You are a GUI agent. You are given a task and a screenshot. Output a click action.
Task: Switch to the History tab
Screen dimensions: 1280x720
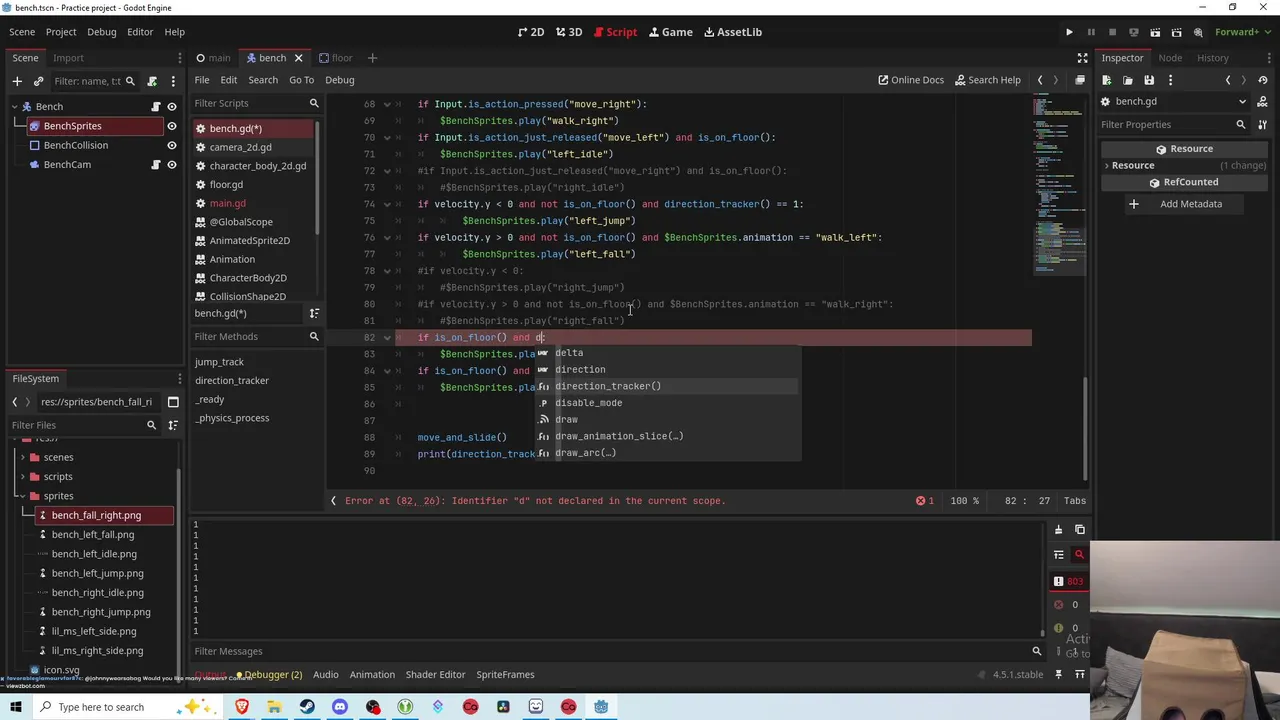point(1213,58)
